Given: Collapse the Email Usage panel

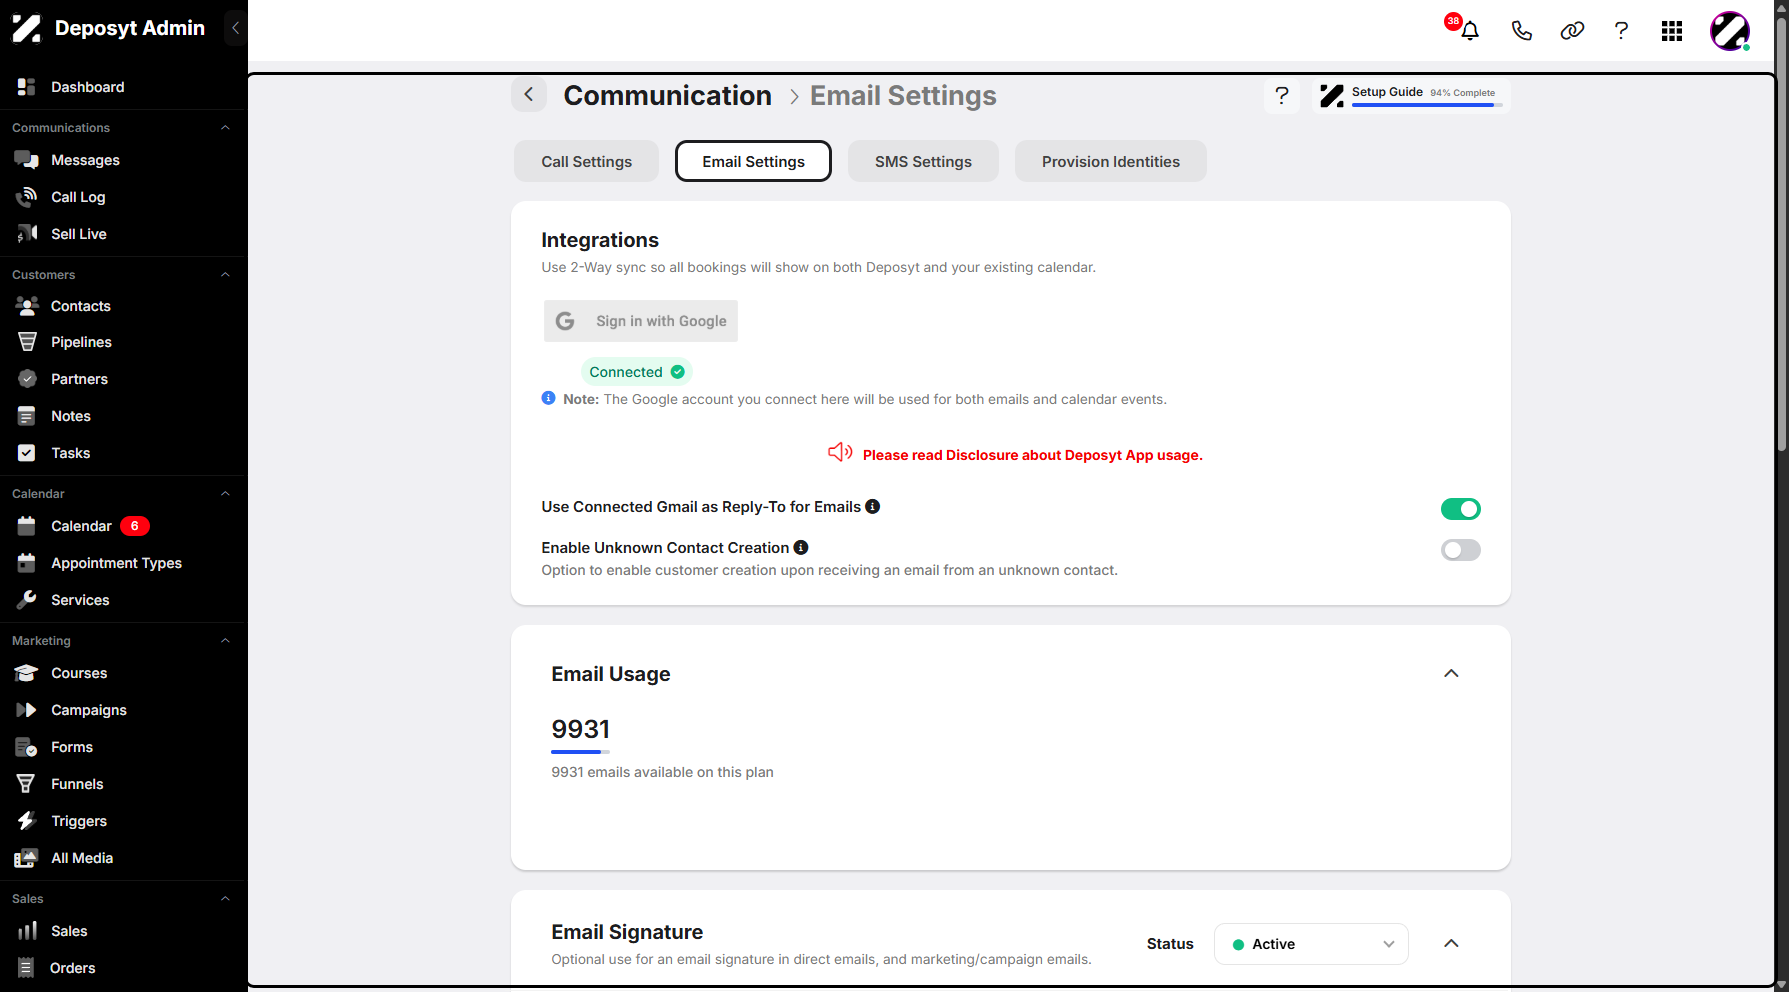Looking at the screenshot, I should click(1451, 674).
